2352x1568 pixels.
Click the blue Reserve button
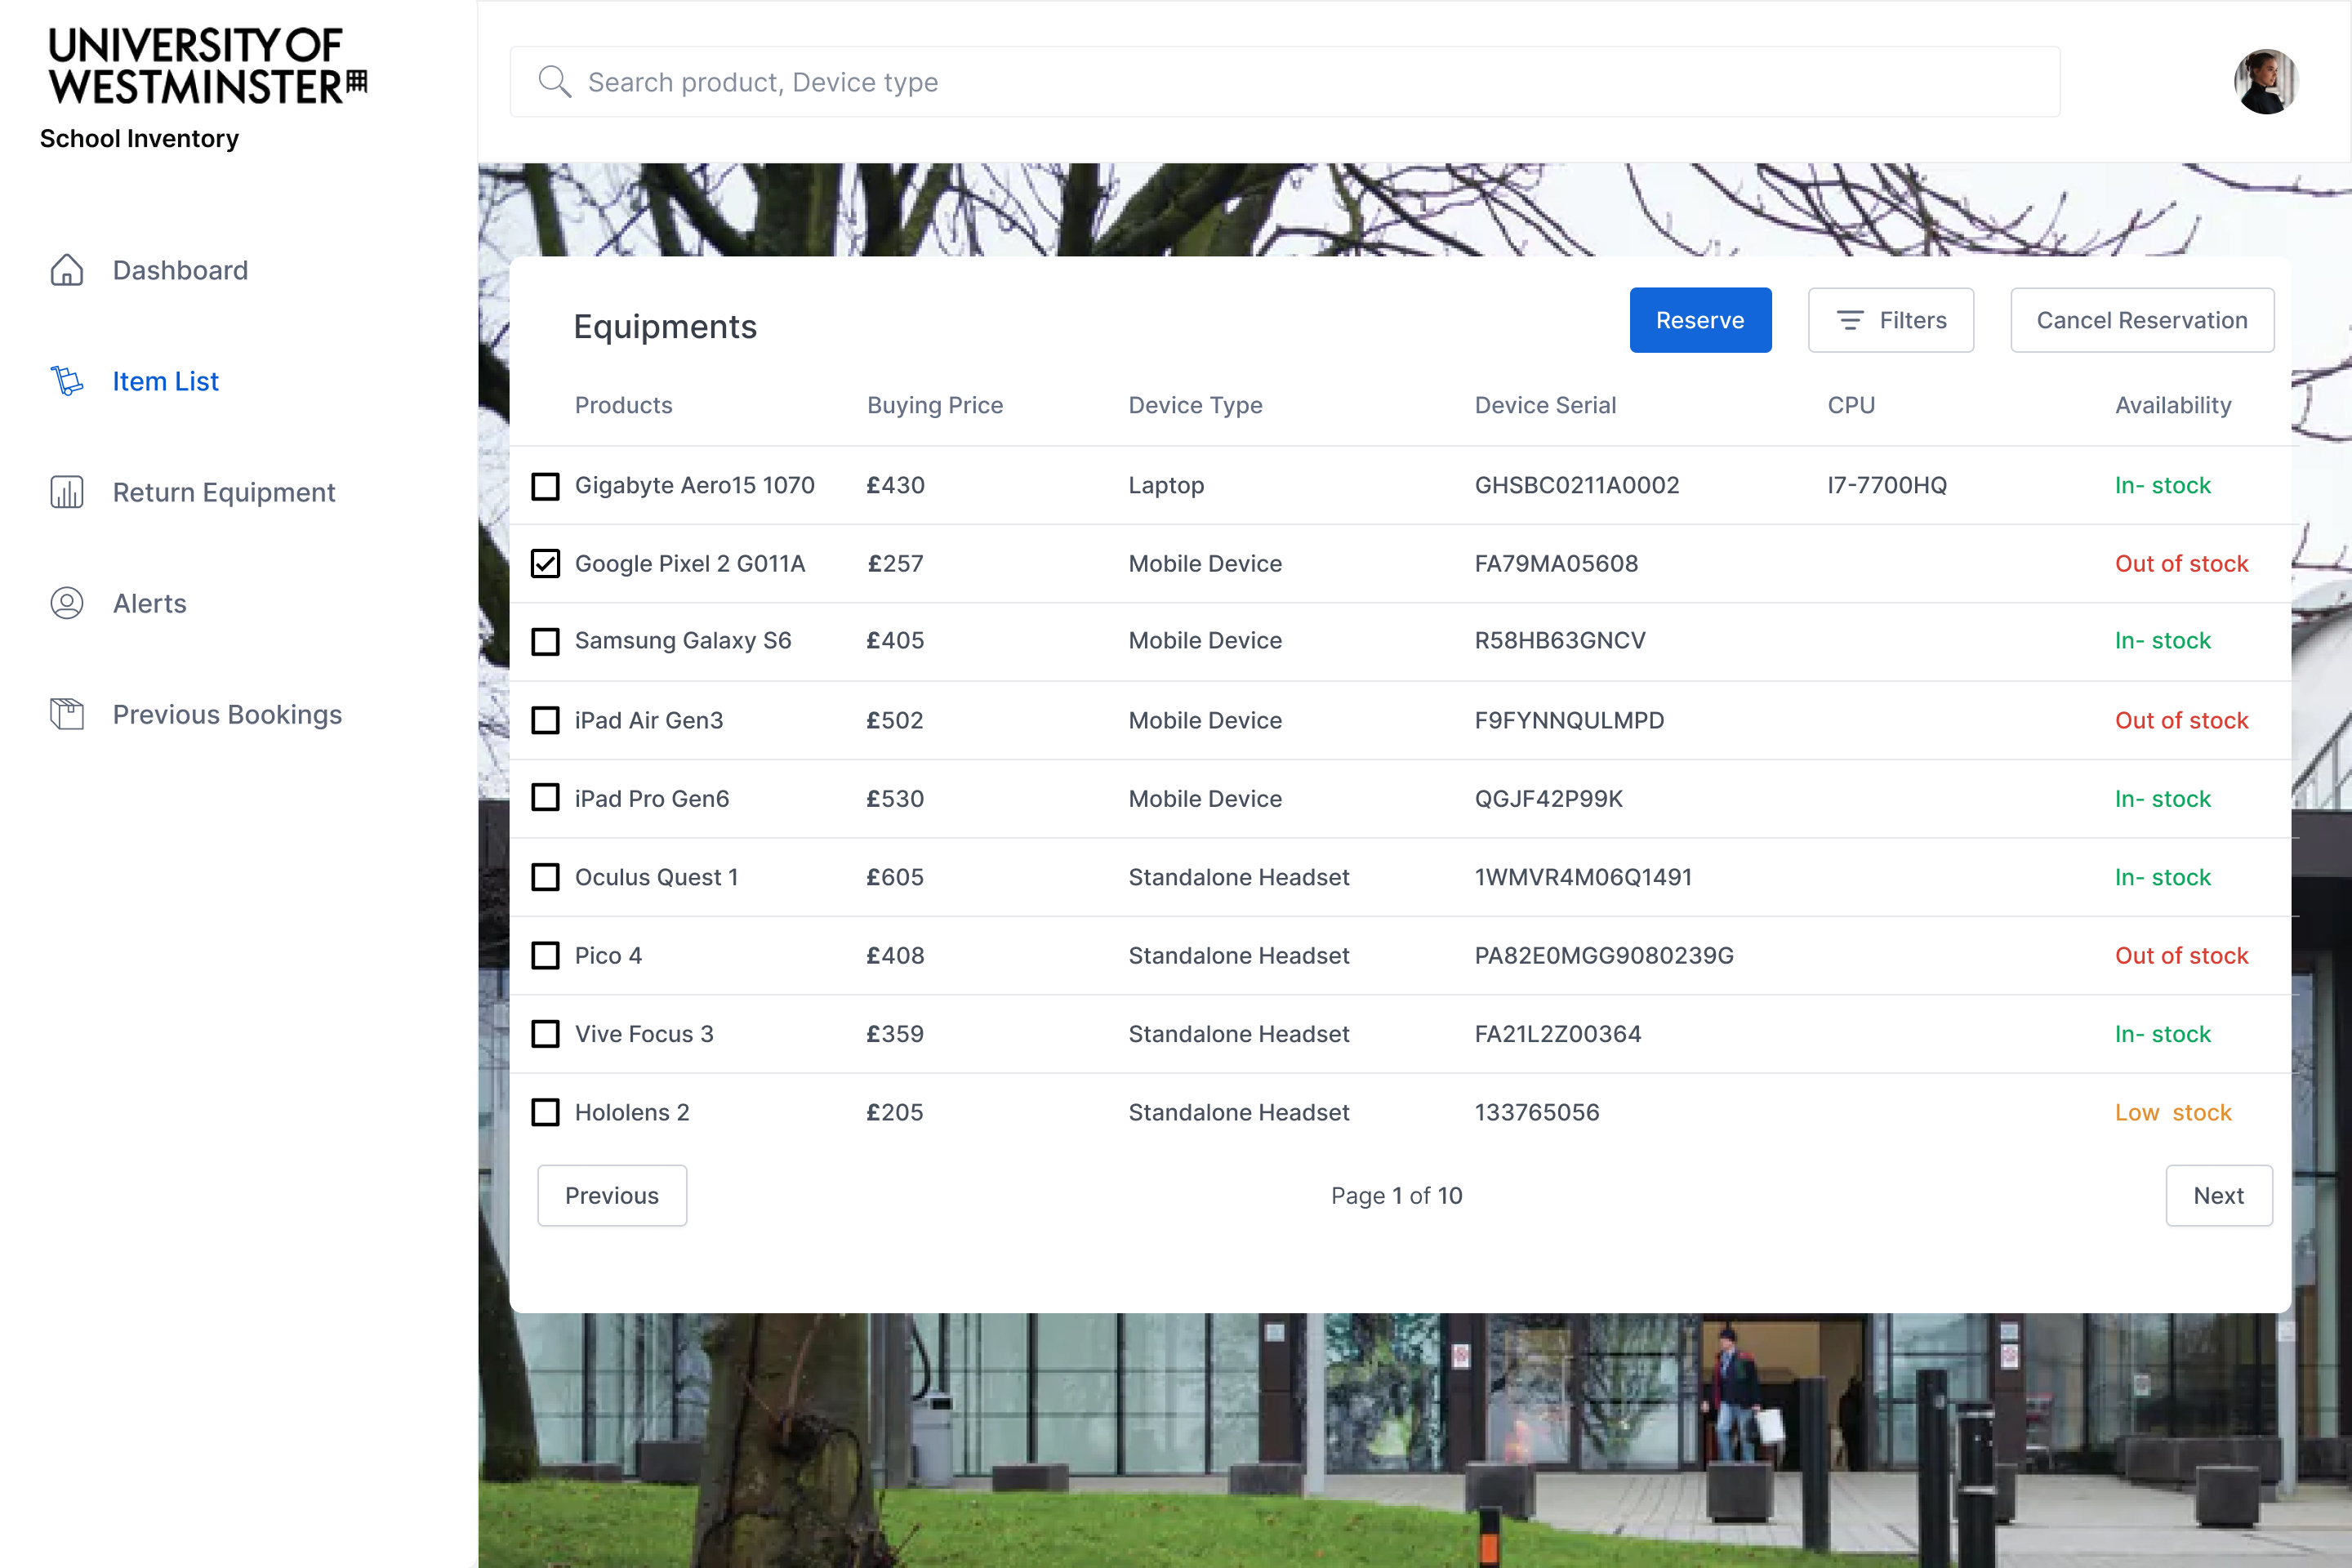1700,320
